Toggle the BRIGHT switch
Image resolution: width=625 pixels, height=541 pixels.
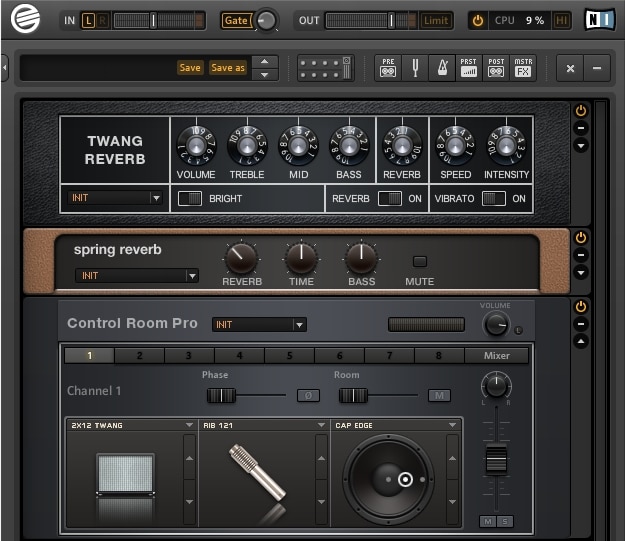coord(190,198)
